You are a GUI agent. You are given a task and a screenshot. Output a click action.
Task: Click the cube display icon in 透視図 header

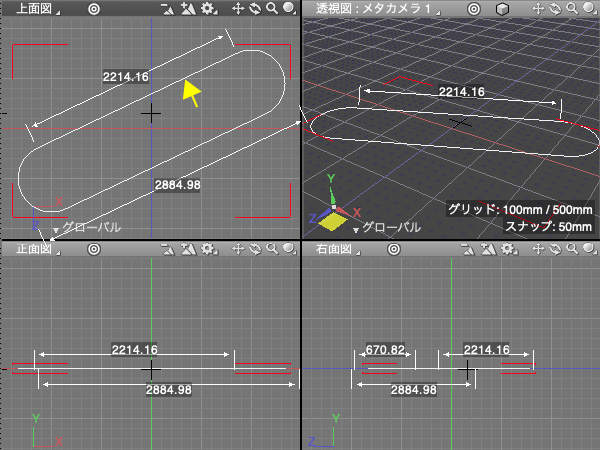point(502,9)
